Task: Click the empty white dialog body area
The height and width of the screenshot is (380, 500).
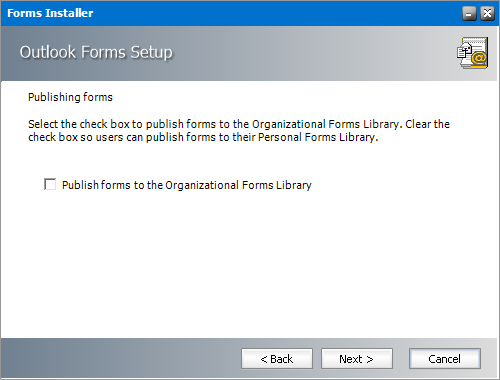Action: (248, 267)
